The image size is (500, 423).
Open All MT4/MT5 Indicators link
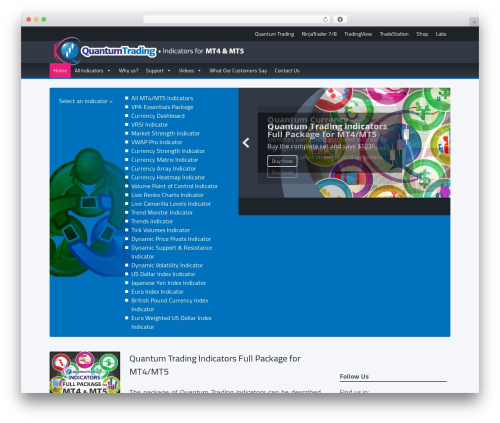[x=162, y=98]
